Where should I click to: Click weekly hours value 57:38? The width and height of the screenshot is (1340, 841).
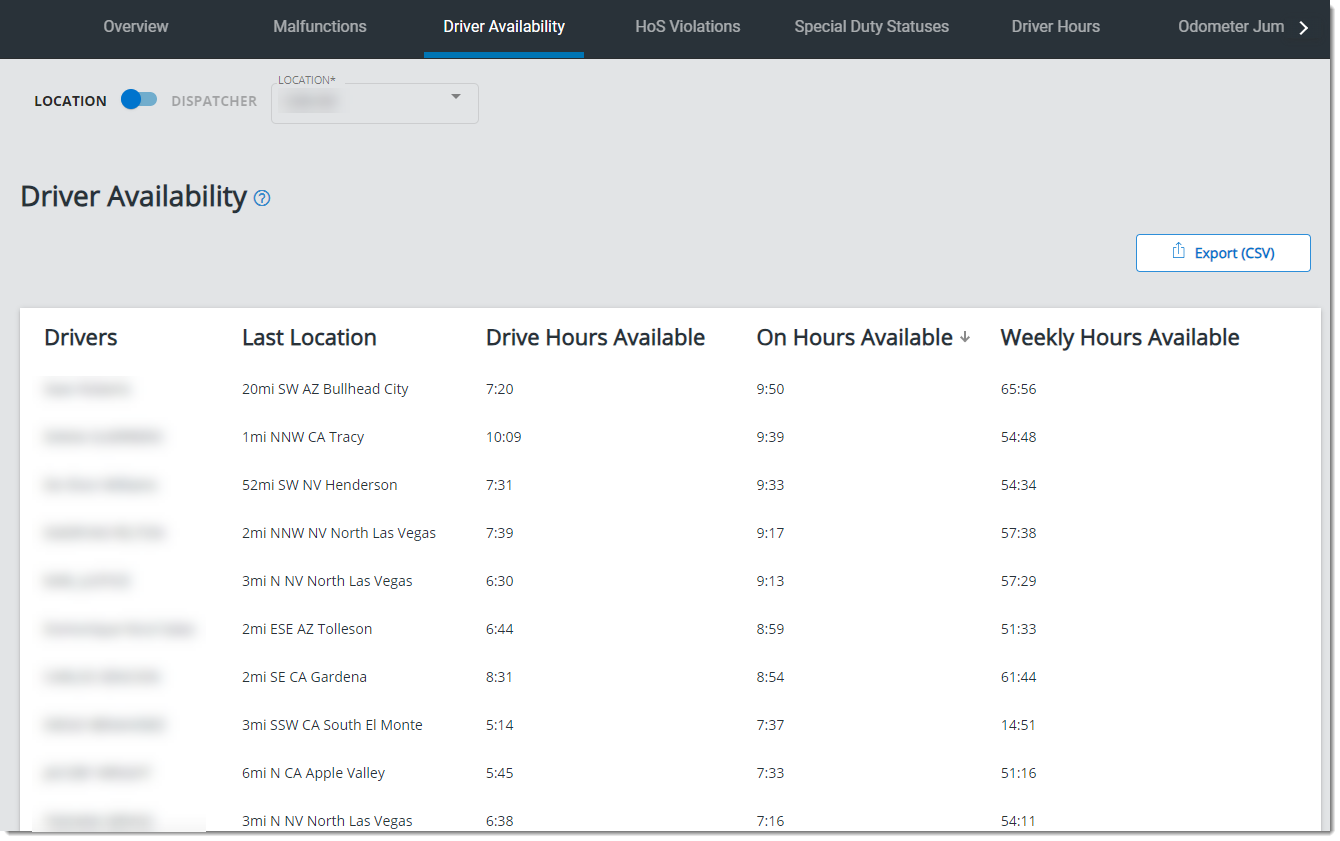tap(1019, 533)
